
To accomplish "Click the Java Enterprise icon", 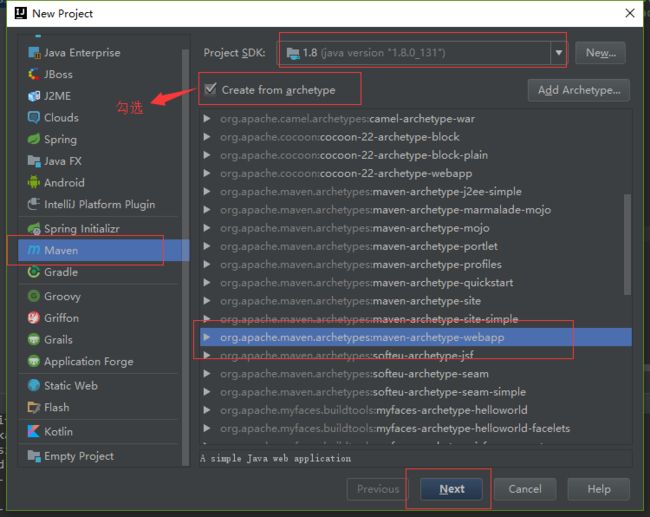I will point(34,53).
